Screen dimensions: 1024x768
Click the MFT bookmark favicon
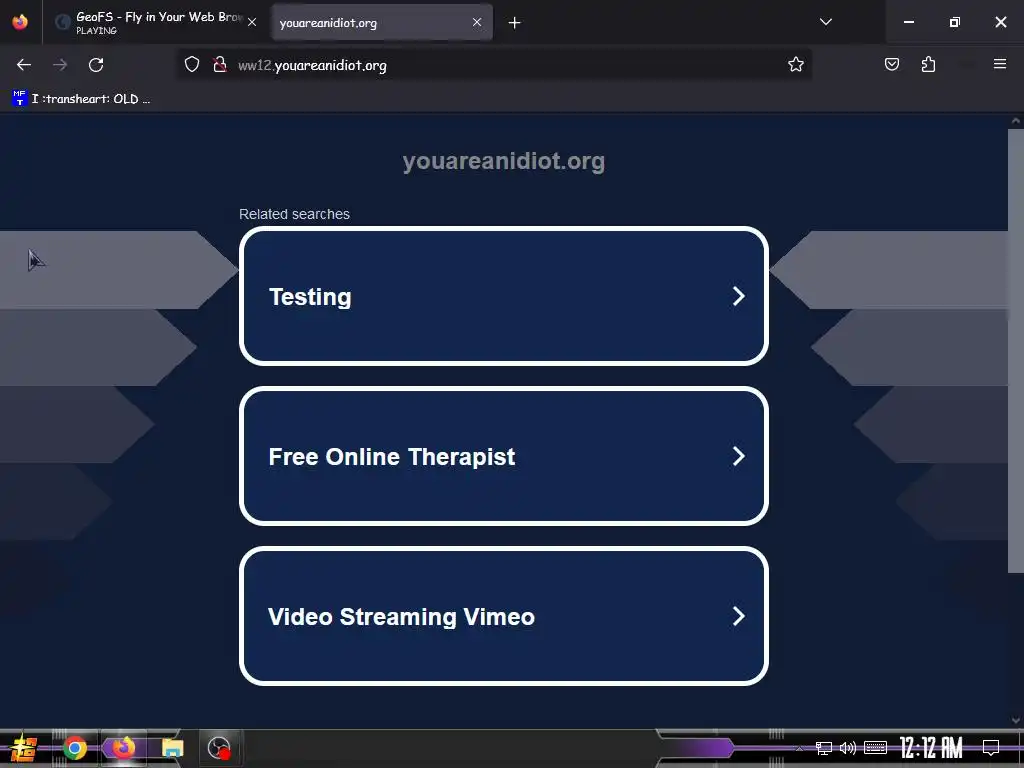(x=20, y=99)
